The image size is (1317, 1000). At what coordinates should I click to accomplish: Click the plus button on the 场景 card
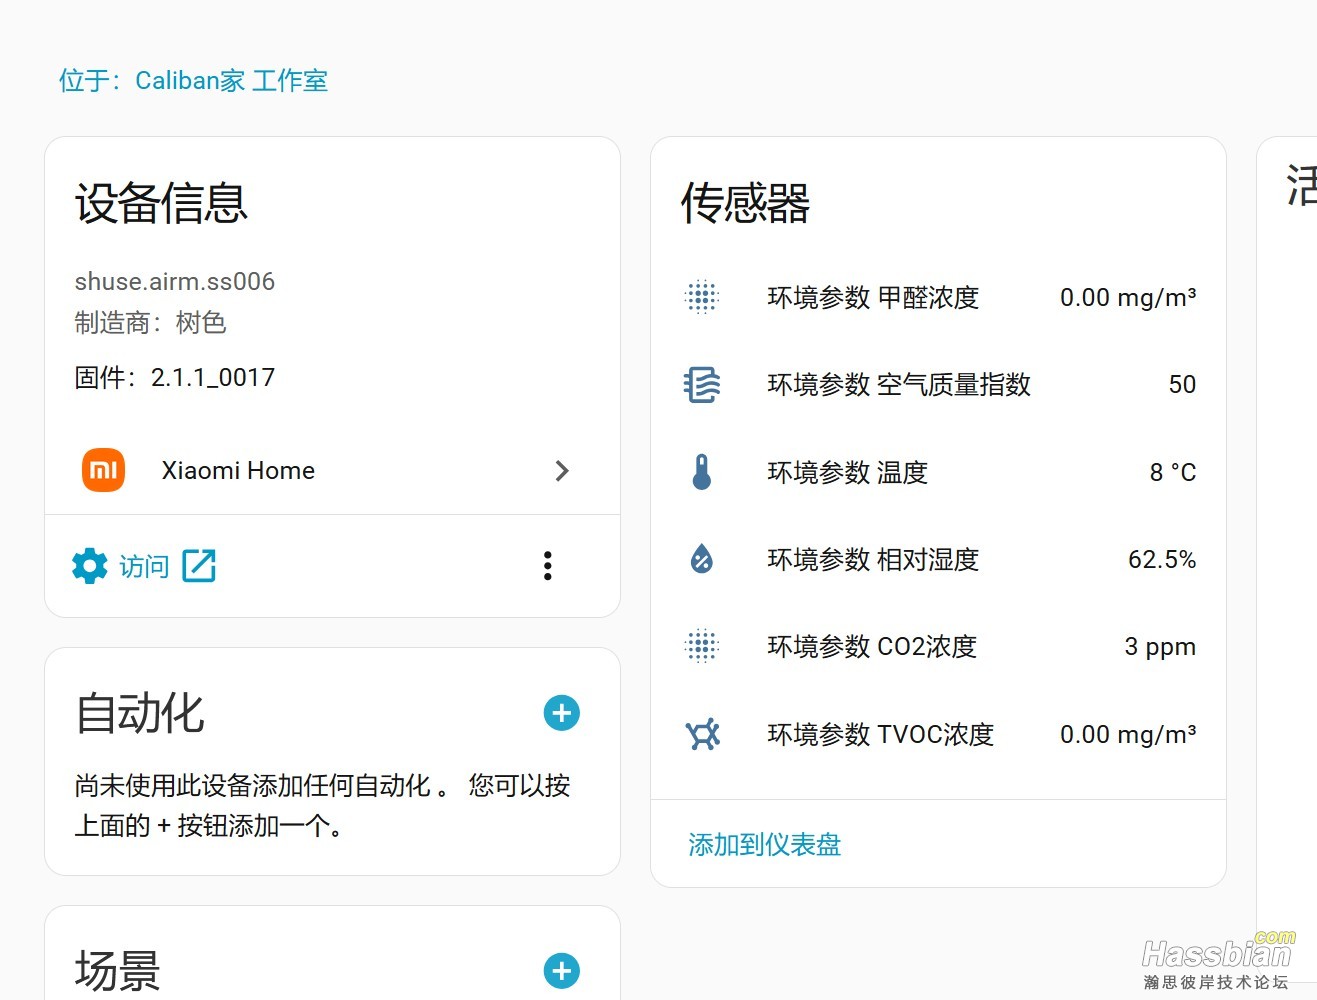pos(561,970)
